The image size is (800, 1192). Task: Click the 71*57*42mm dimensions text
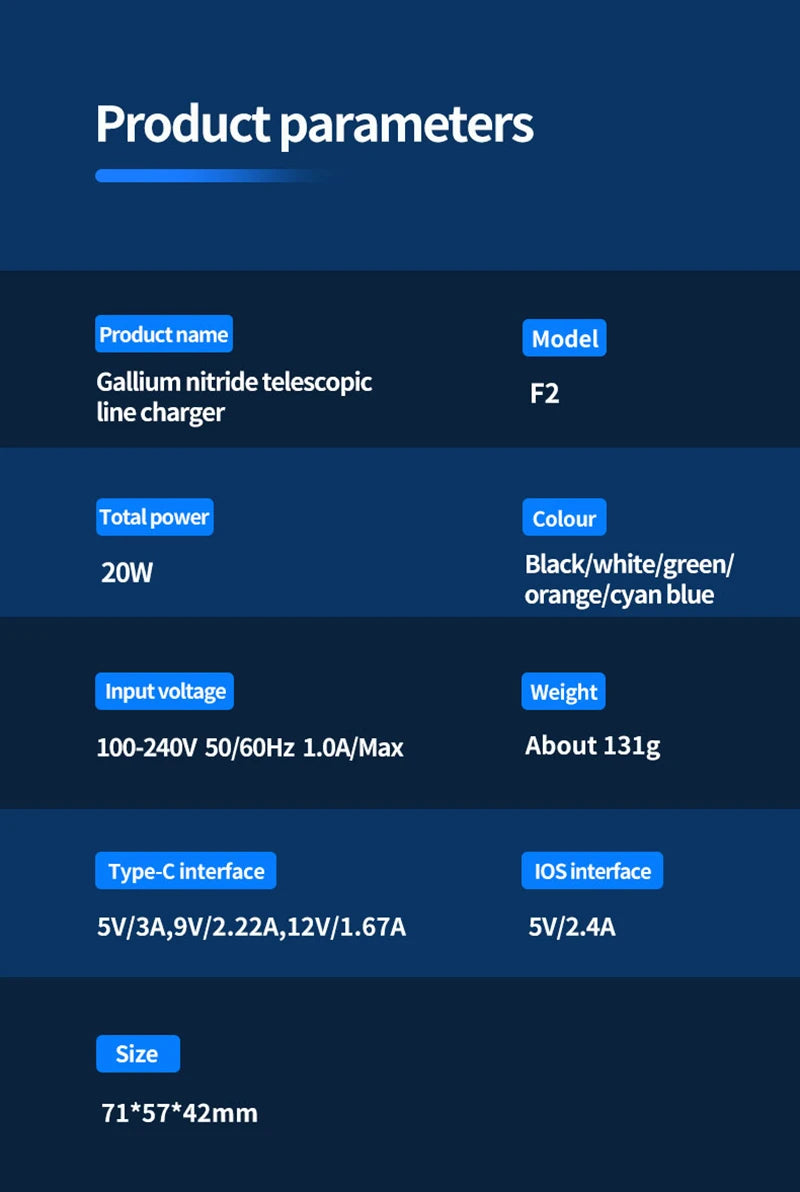180,1112
